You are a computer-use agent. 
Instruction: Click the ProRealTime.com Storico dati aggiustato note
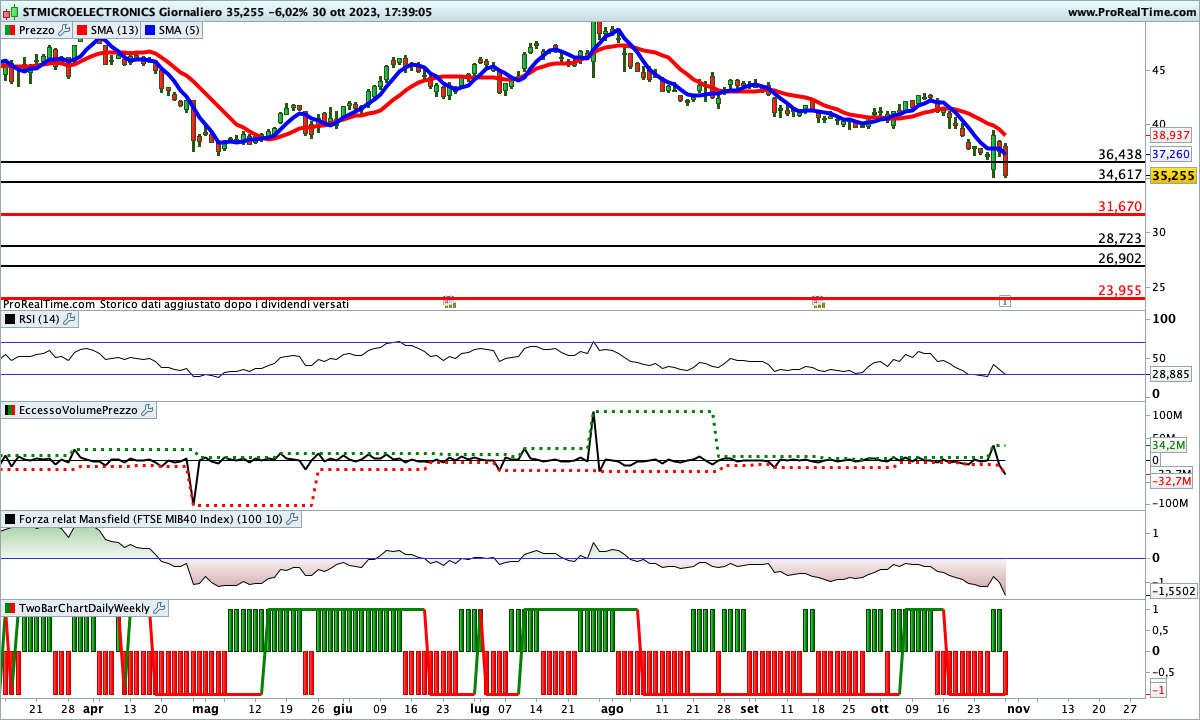(x=175, y=303)
